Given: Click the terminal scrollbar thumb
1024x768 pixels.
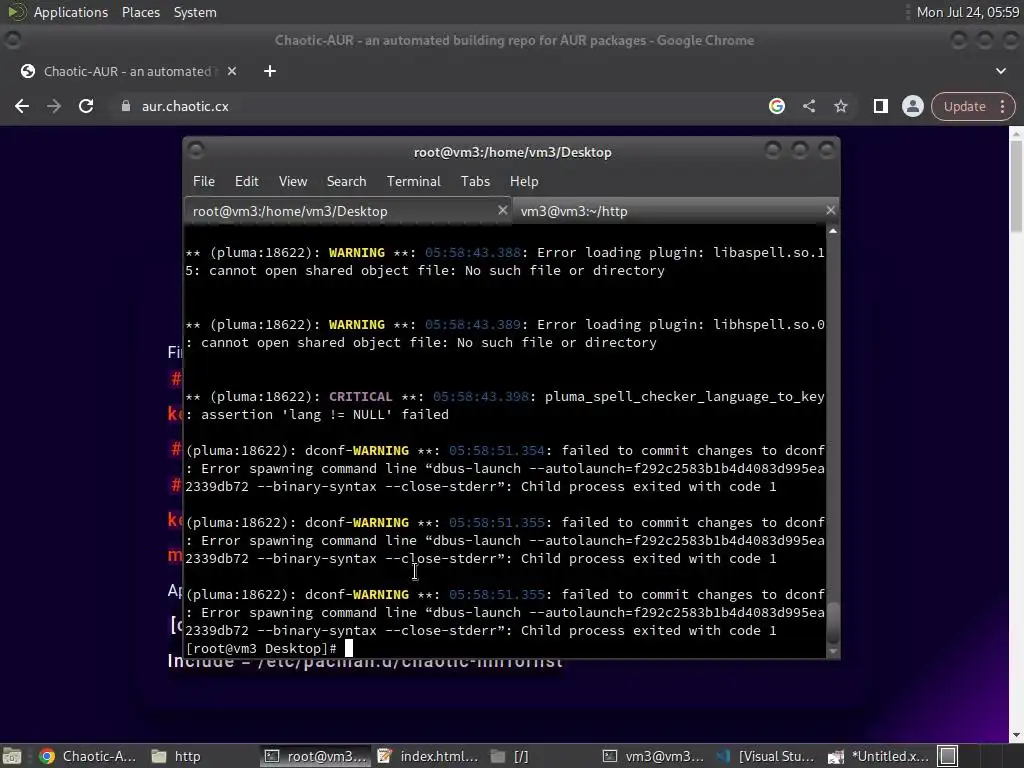Looking at the screenshot, I should (x=833, y=624).
